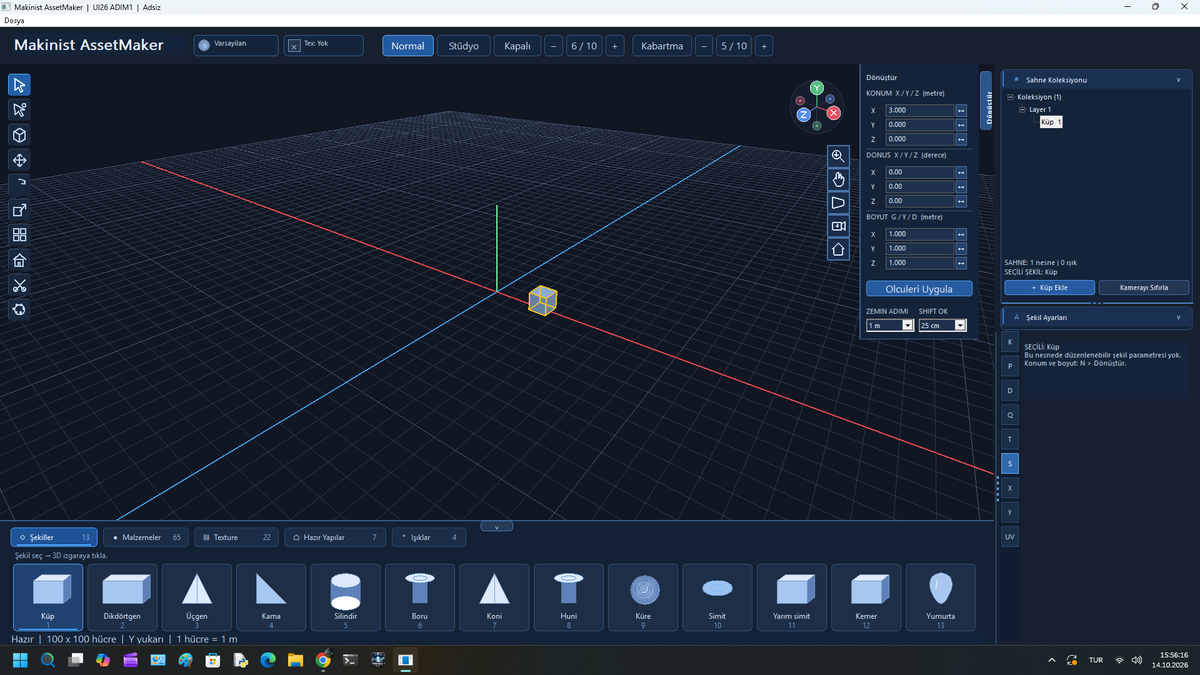Select the Silindir shape thumbnail

(x=345, y=597)
